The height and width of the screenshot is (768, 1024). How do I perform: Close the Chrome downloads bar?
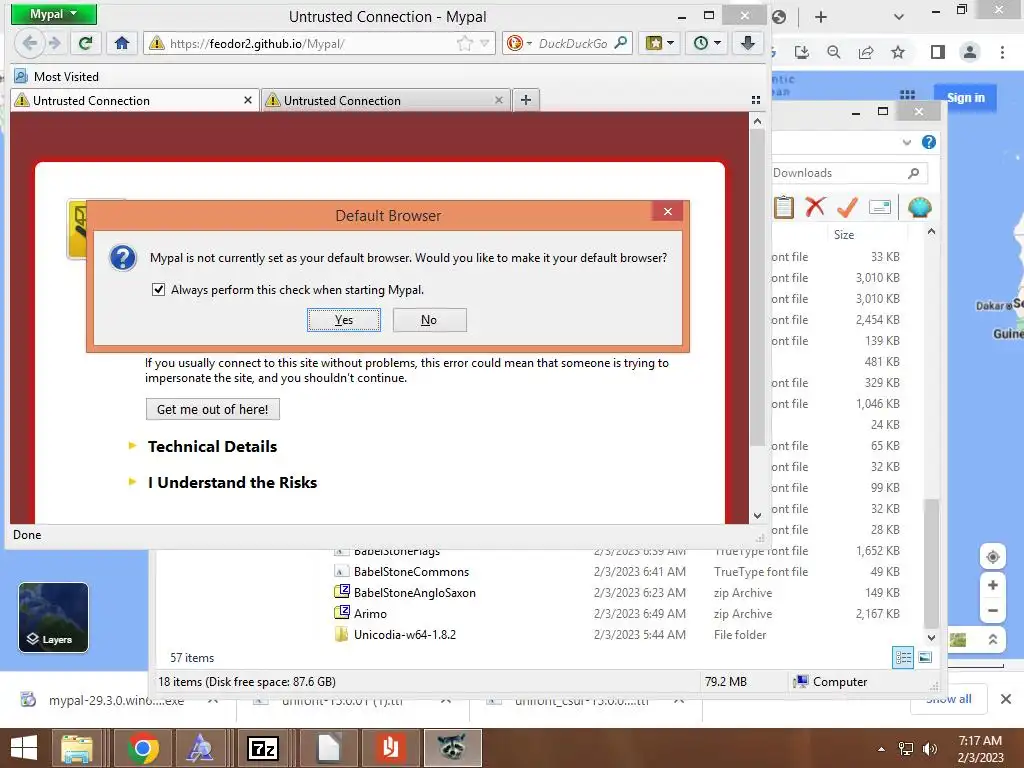tap(1006, 699)
